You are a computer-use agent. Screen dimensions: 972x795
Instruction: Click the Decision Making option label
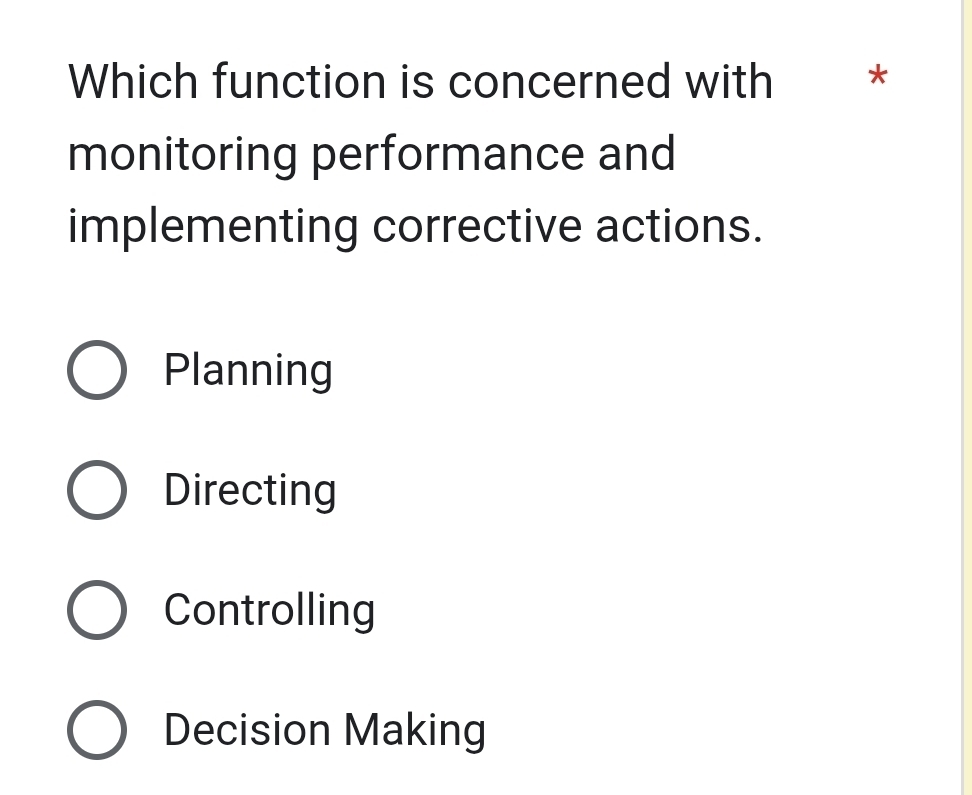[x=324, y=730]
